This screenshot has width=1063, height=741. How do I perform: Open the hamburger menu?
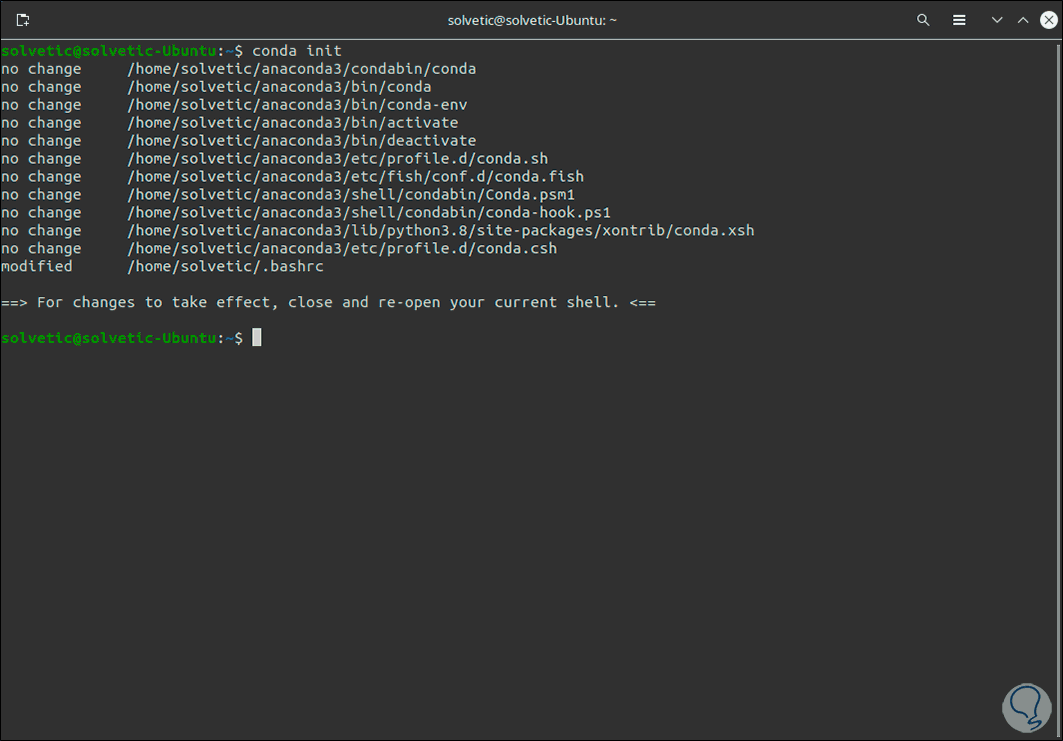pyautogui.click(x=959, y=20)
